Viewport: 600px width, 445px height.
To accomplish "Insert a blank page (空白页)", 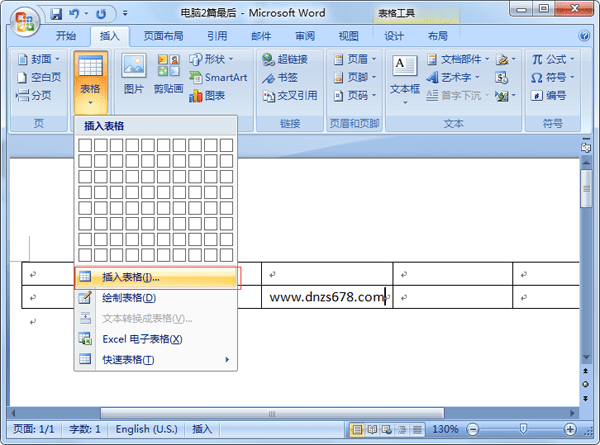I will [x=38, y=77].
